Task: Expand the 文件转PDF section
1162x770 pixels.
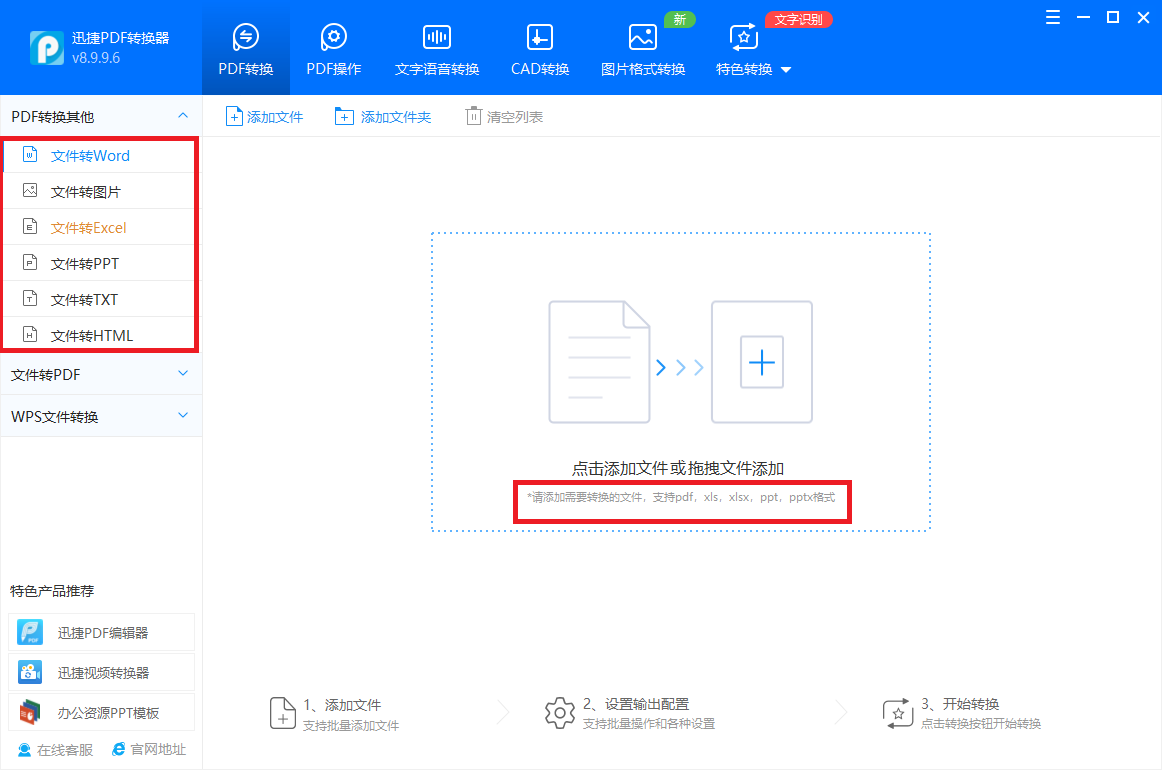Action: coord(183,374)
